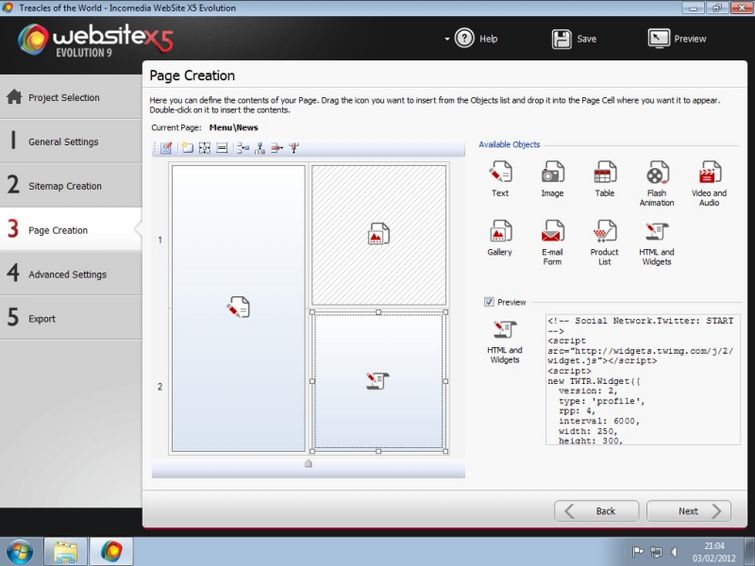
Task: Open website Preview from top bar
Action: (x=677, y=39)
